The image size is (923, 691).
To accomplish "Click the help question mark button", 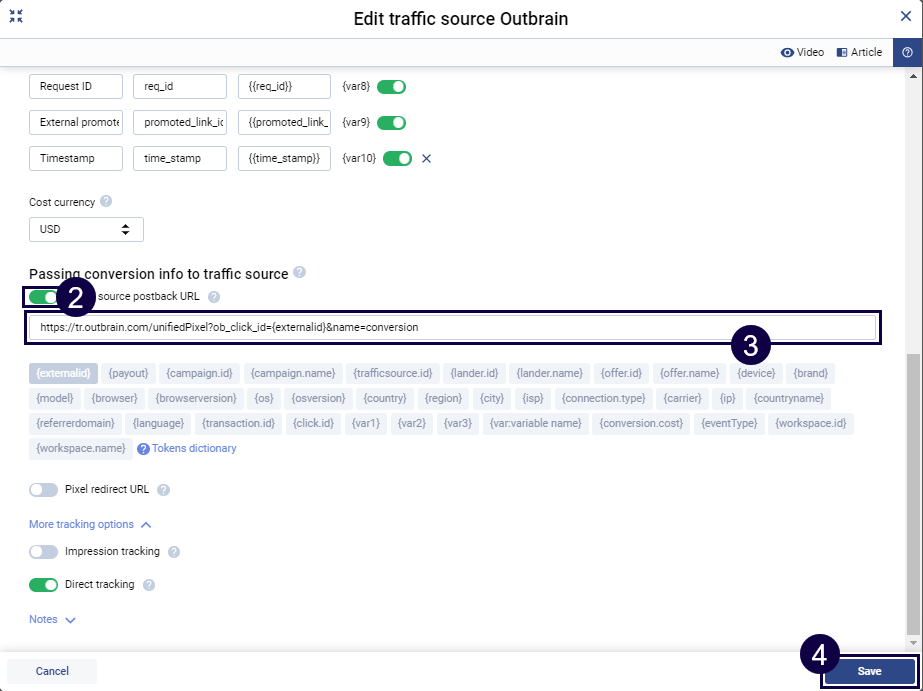I will pyautogui.click(x=907, y=53).
